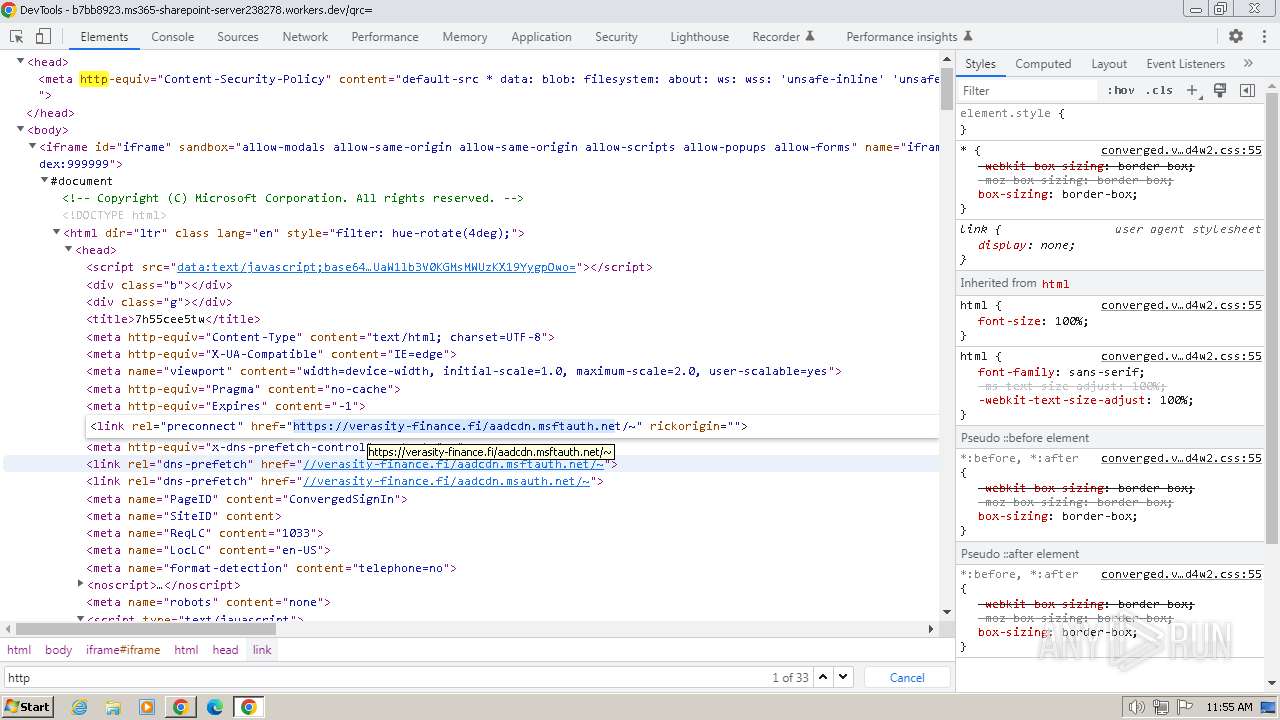Click the Styles pane vertical scrollbar
The width and height of the screenshot is (1280, 720).
click(1272, 320)
